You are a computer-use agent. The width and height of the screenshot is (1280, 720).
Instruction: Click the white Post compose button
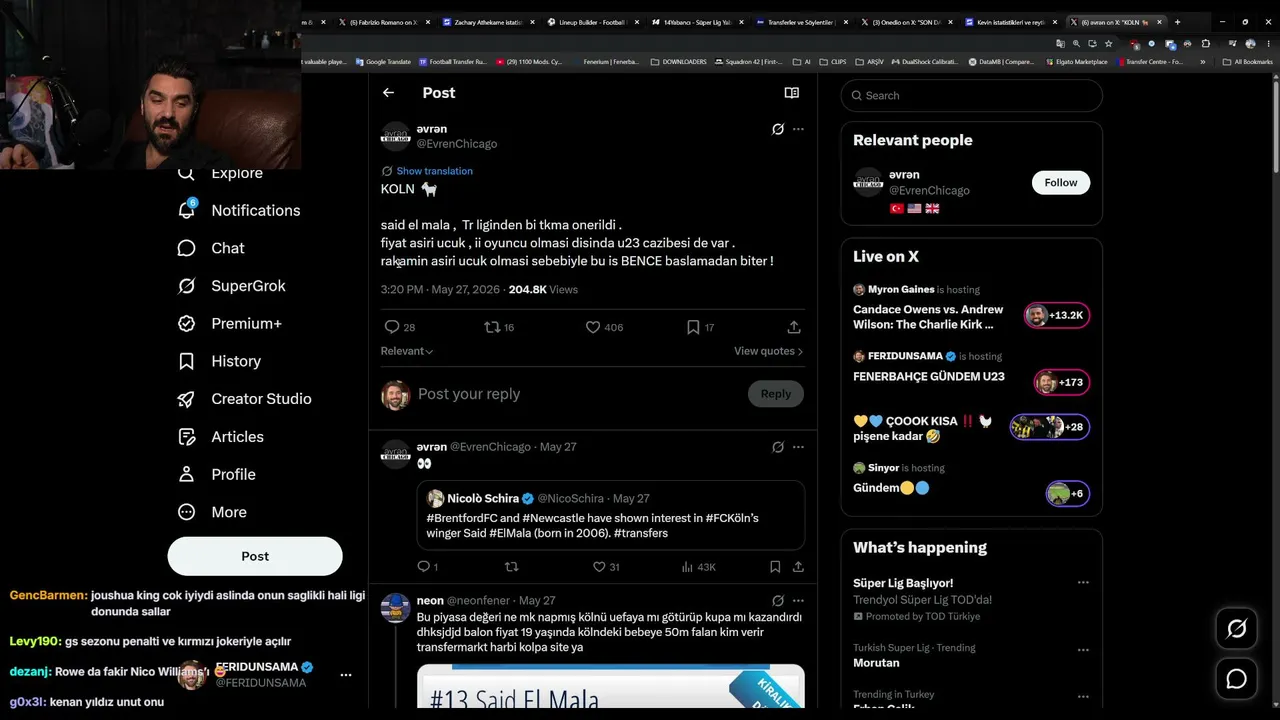pos(255,556)
